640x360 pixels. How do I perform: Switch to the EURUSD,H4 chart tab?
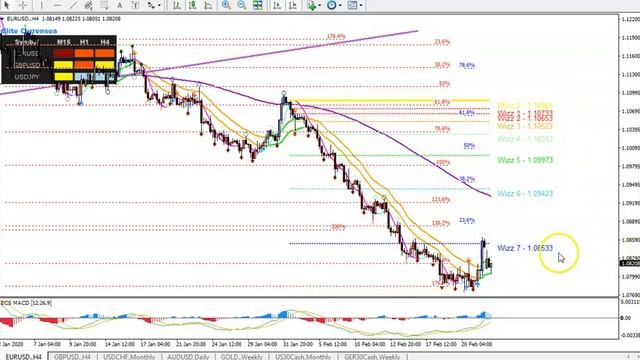pyautogui.click(x=24, y=357)
